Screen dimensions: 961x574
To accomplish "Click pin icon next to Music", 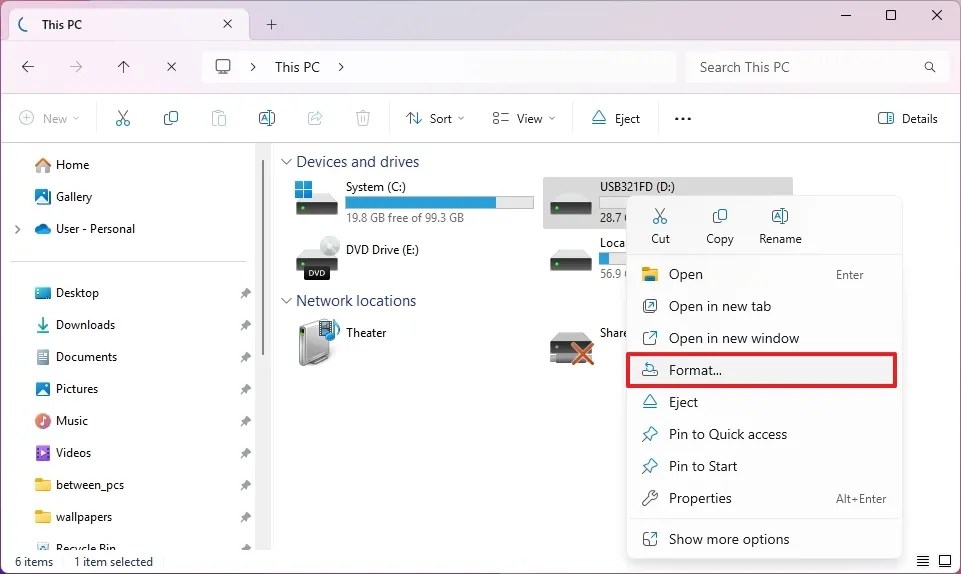I will pyautogui.click(x=246, y=421).
